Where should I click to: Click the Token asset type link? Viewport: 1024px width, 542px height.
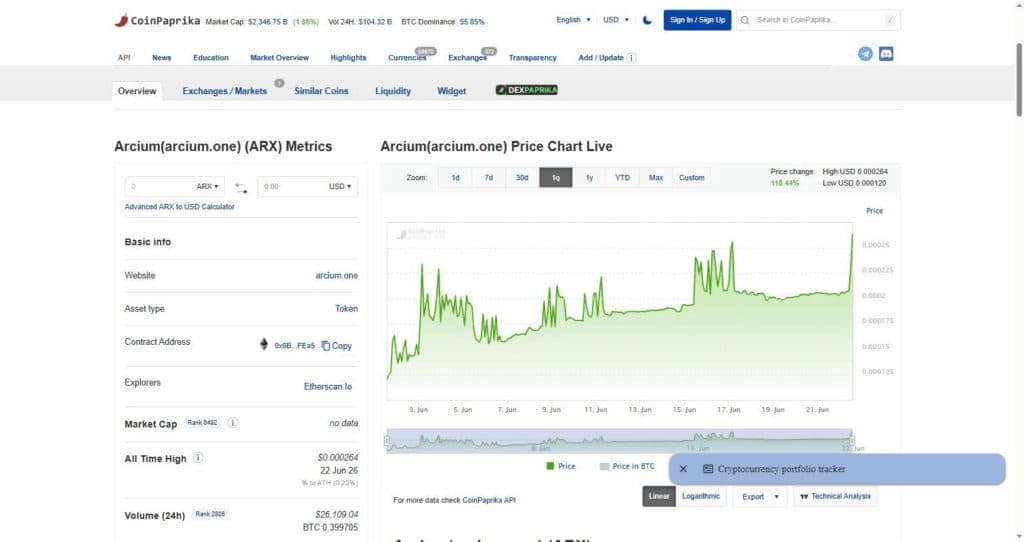(346, 308)
